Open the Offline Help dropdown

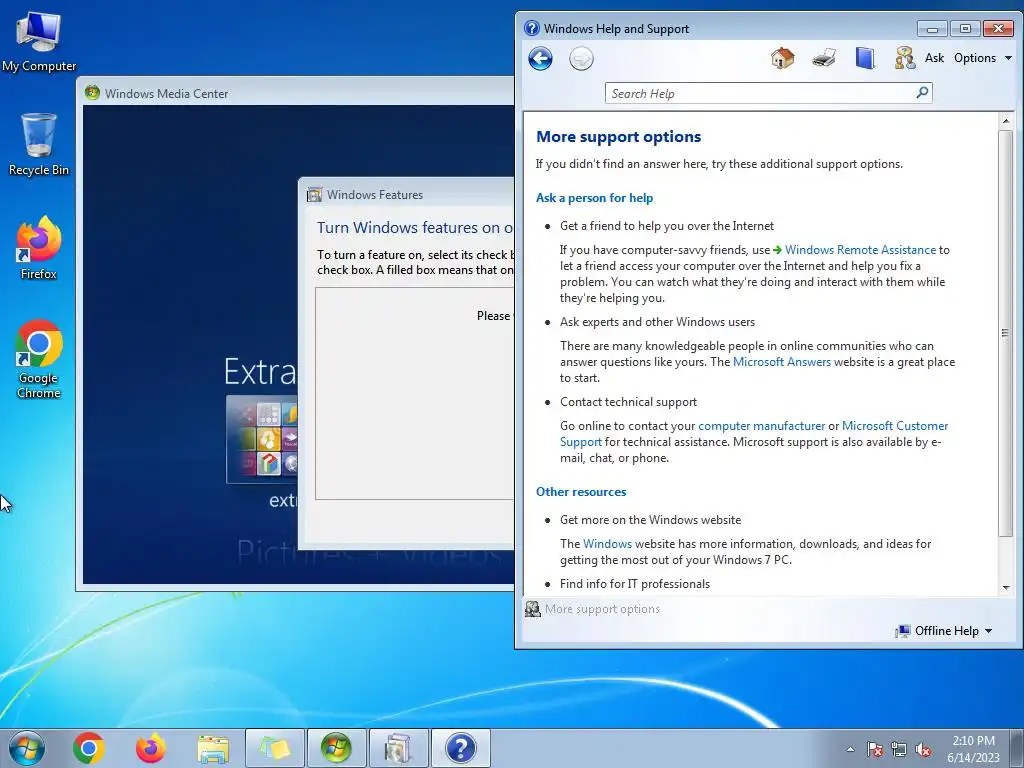click(x=944, y=631)
